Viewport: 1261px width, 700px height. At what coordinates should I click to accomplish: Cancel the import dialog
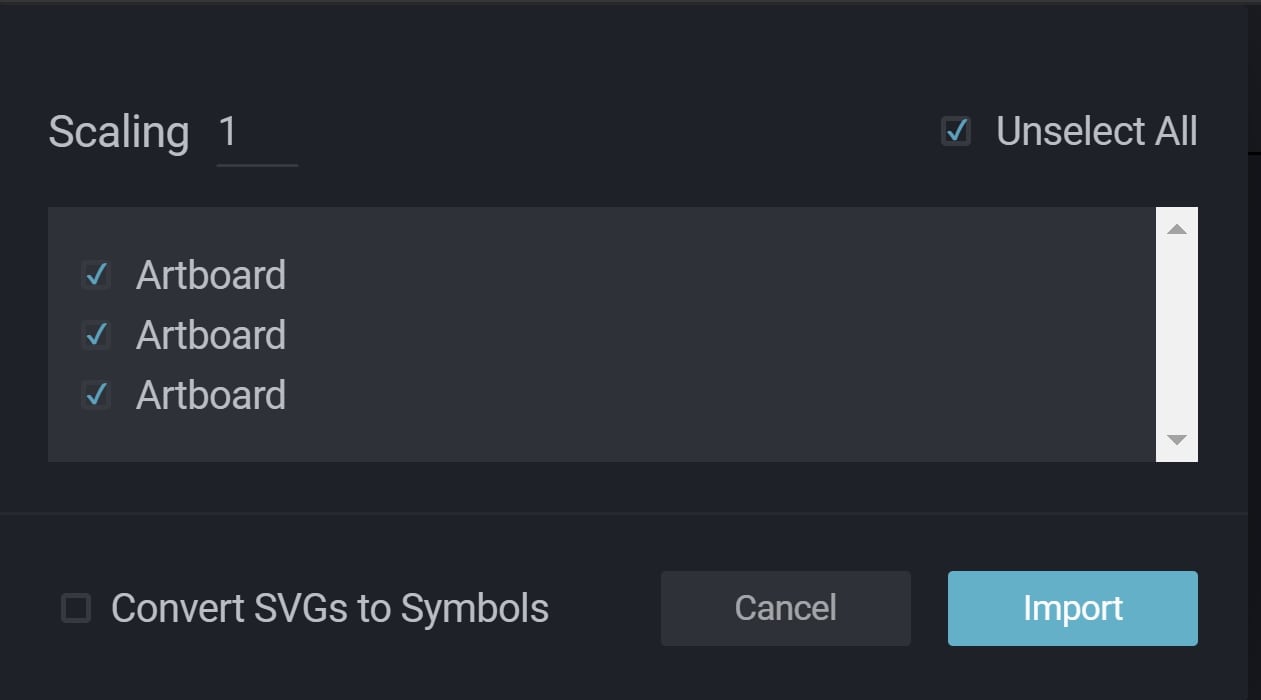pos(785,608)
